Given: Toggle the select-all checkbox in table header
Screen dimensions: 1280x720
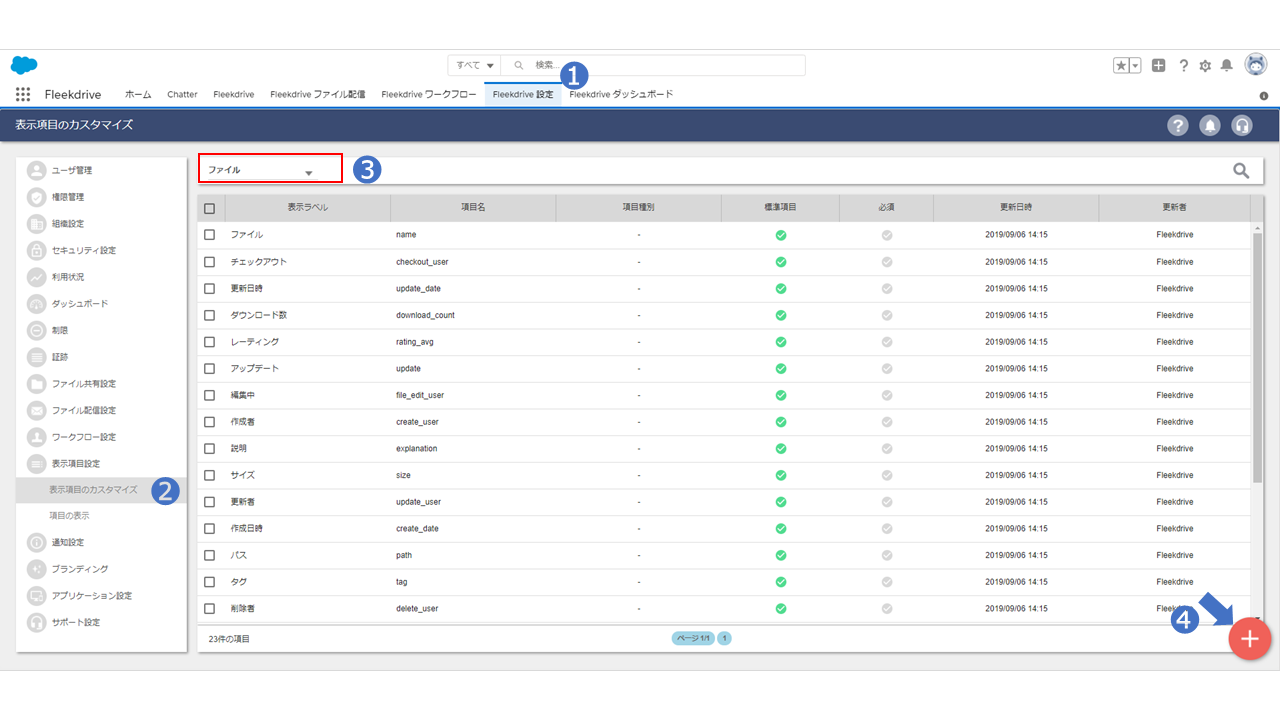Looking at the screenshot, I should (x=209, y=208).
